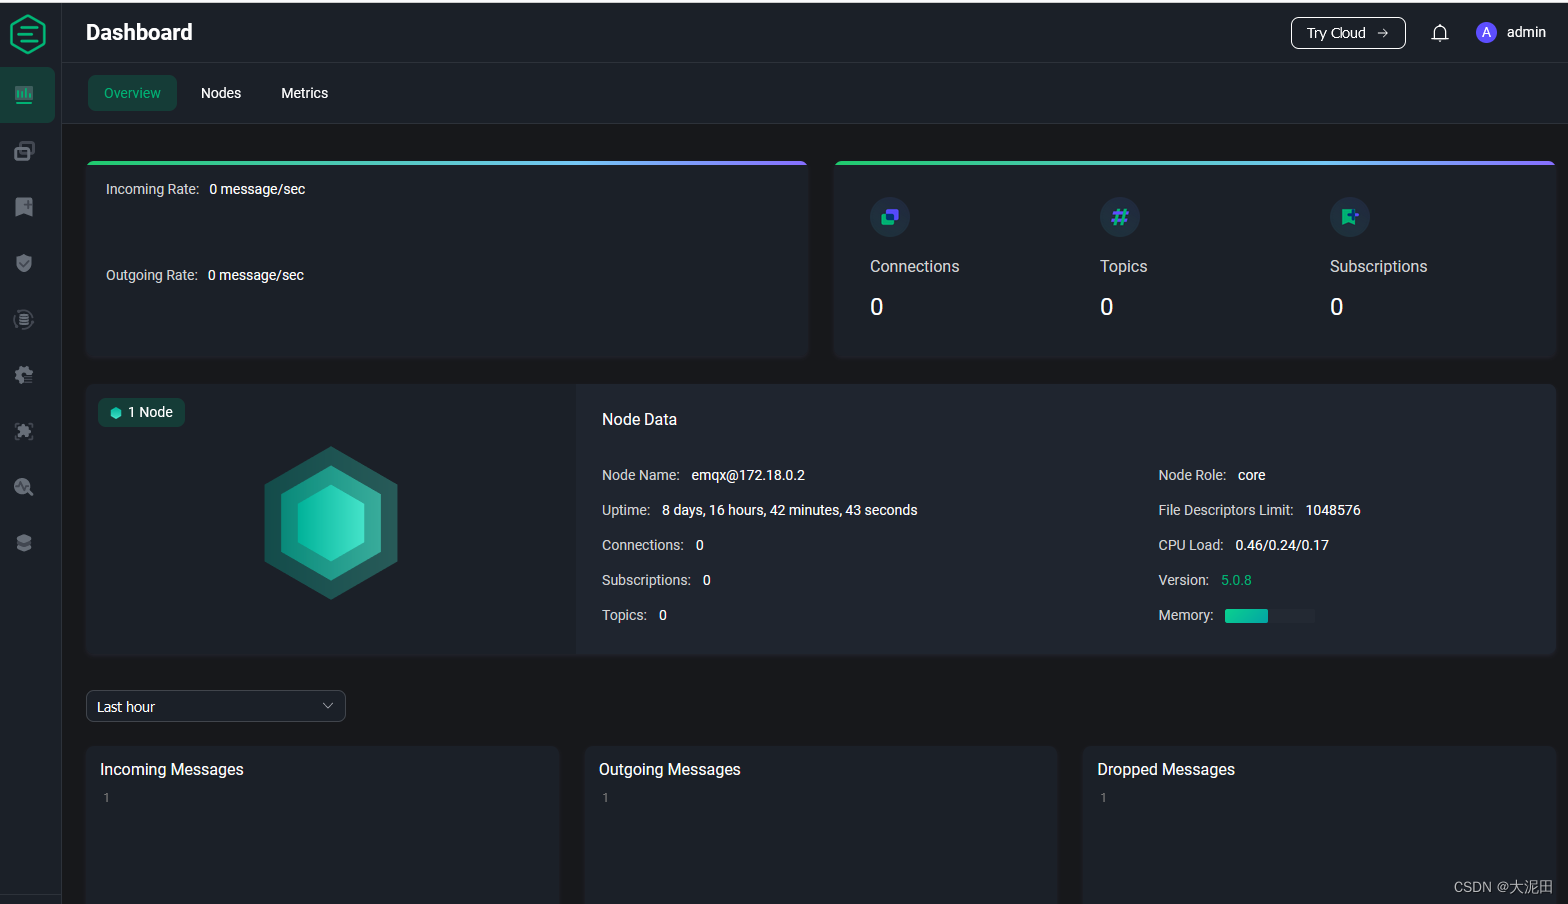Click the admin avatar circle icon
The width and height of the screenshot is (1568, 904).
tap(1486, 33)
